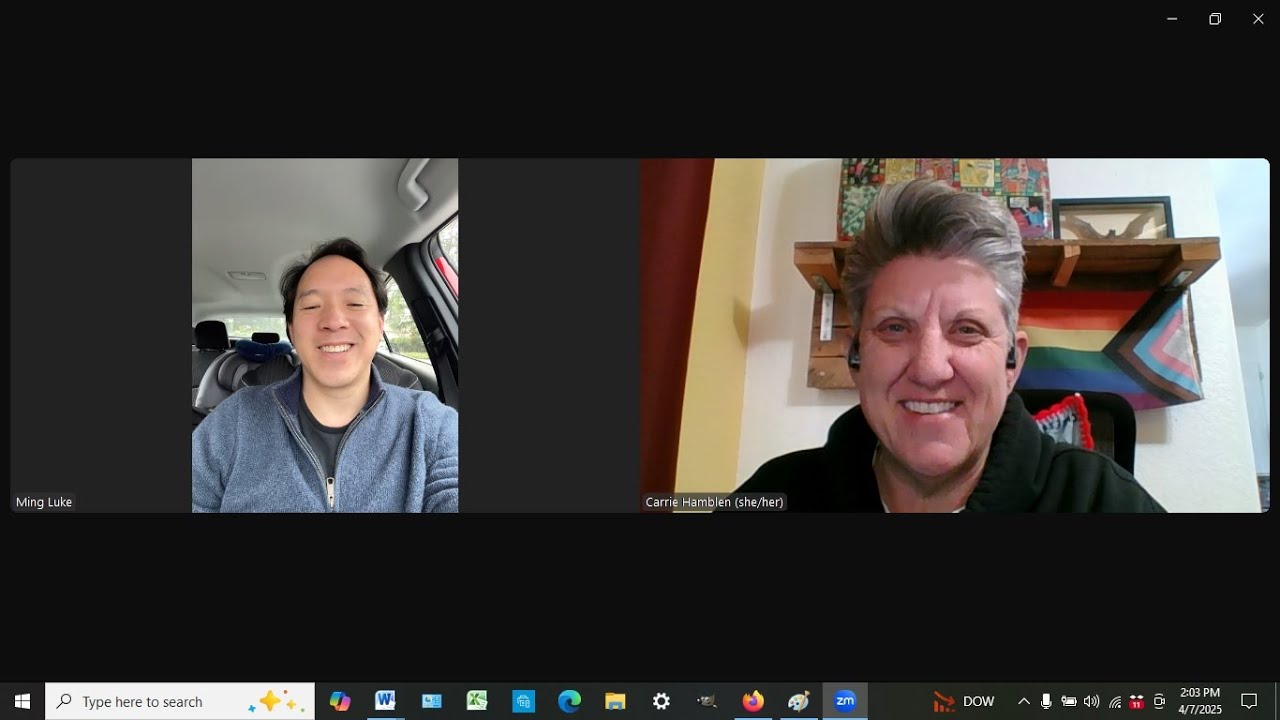
Task: Open the Paint palette taskbar icon
Action: (799, 701)
